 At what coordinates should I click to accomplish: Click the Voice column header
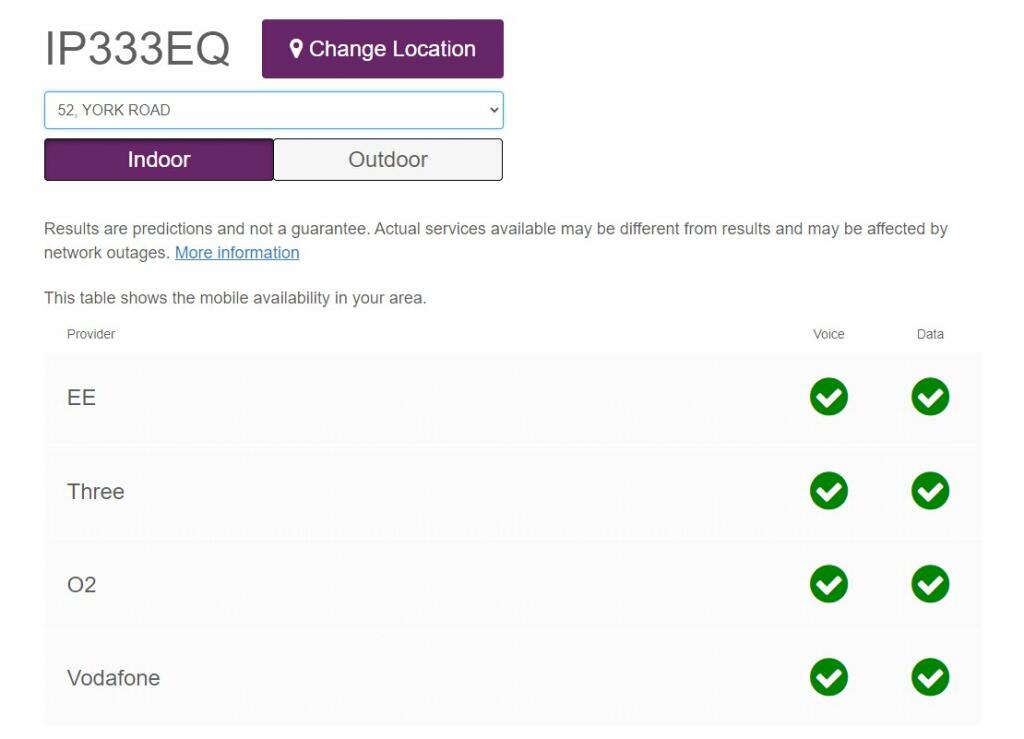point(828,334)
